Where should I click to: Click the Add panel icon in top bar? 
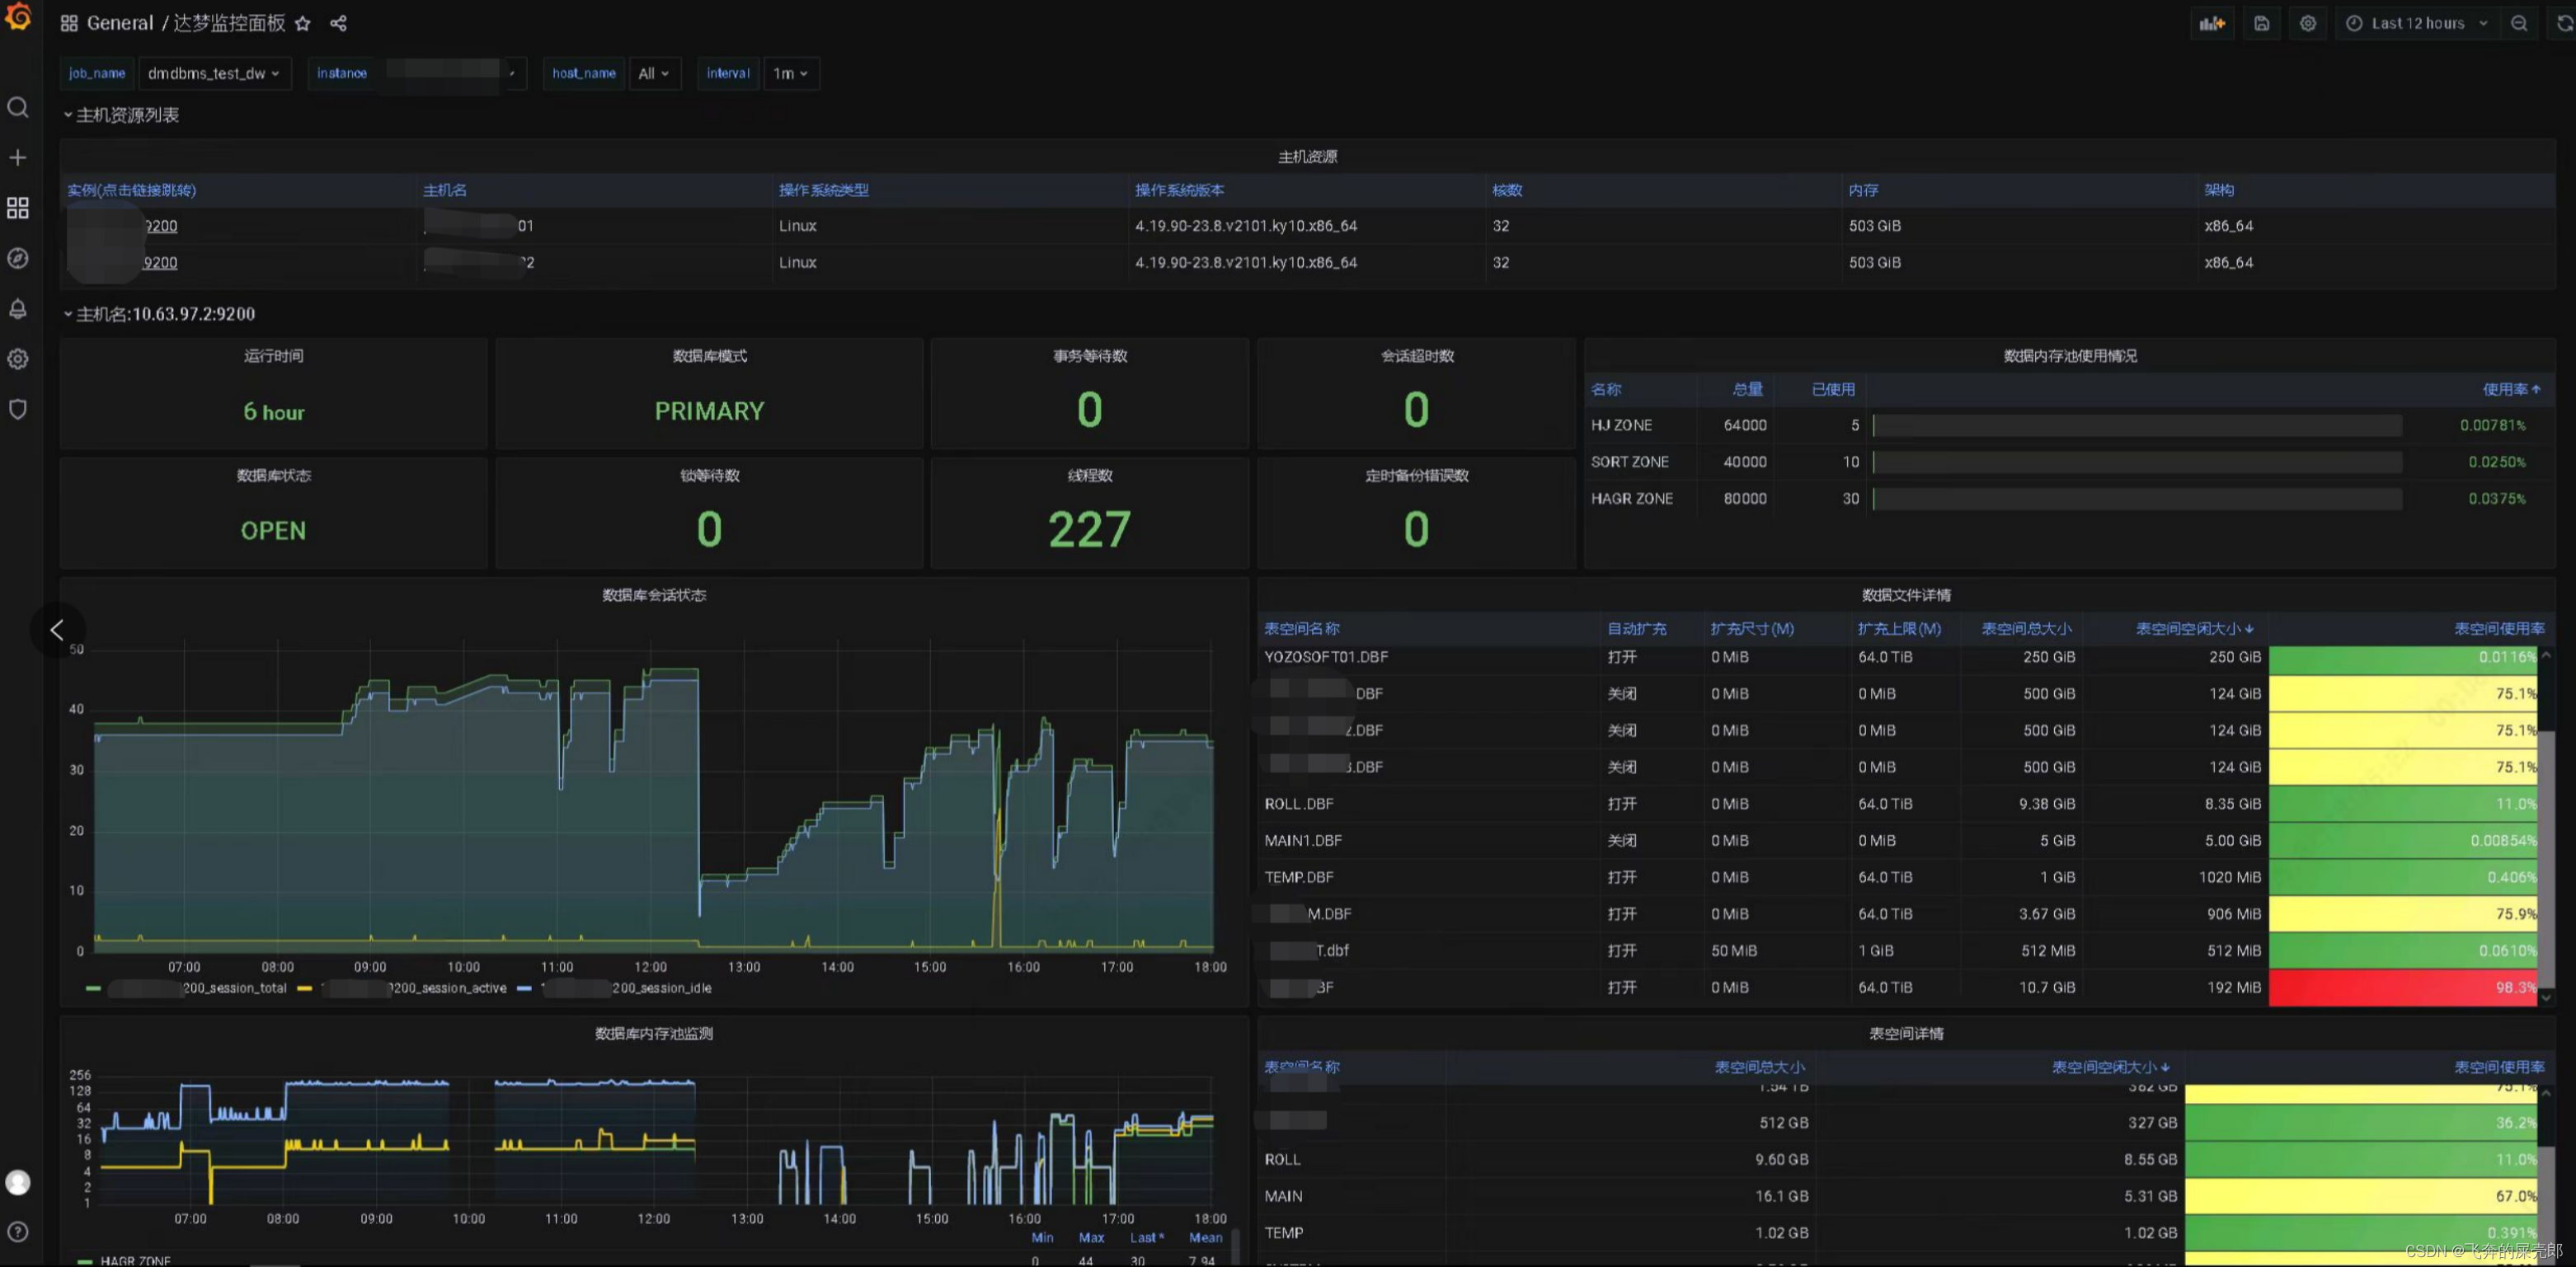tap(2212, 23)
